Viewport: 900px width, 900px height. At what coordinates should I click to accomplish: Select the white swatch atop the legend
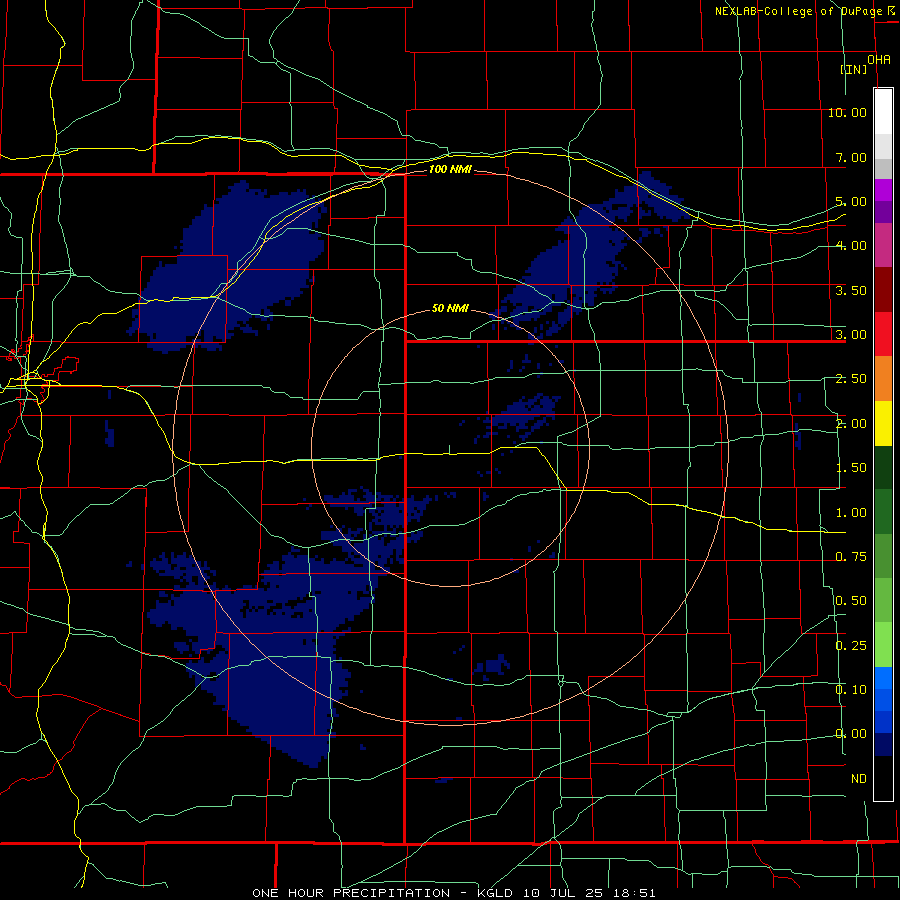pos(883,112)
